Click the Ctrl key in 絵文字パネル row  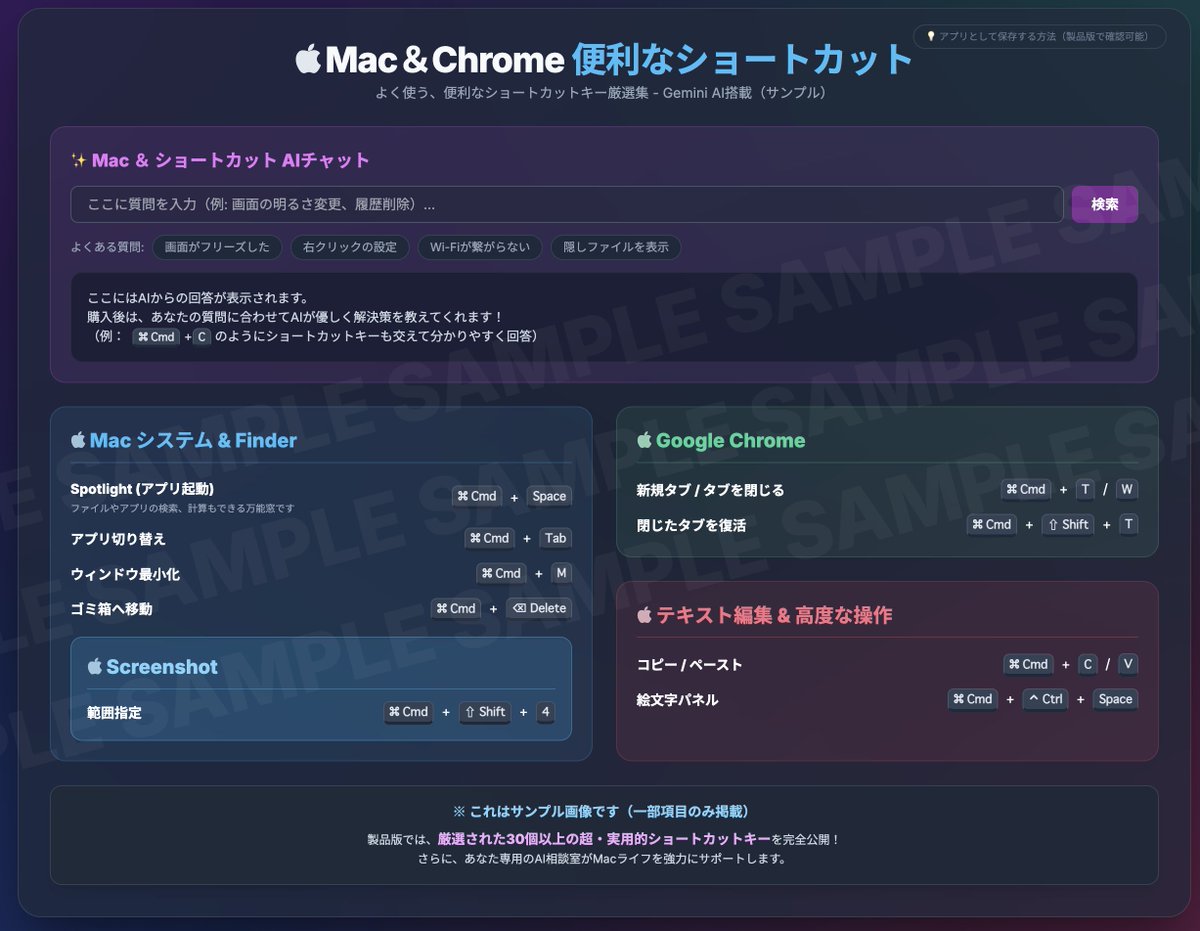1045,699
